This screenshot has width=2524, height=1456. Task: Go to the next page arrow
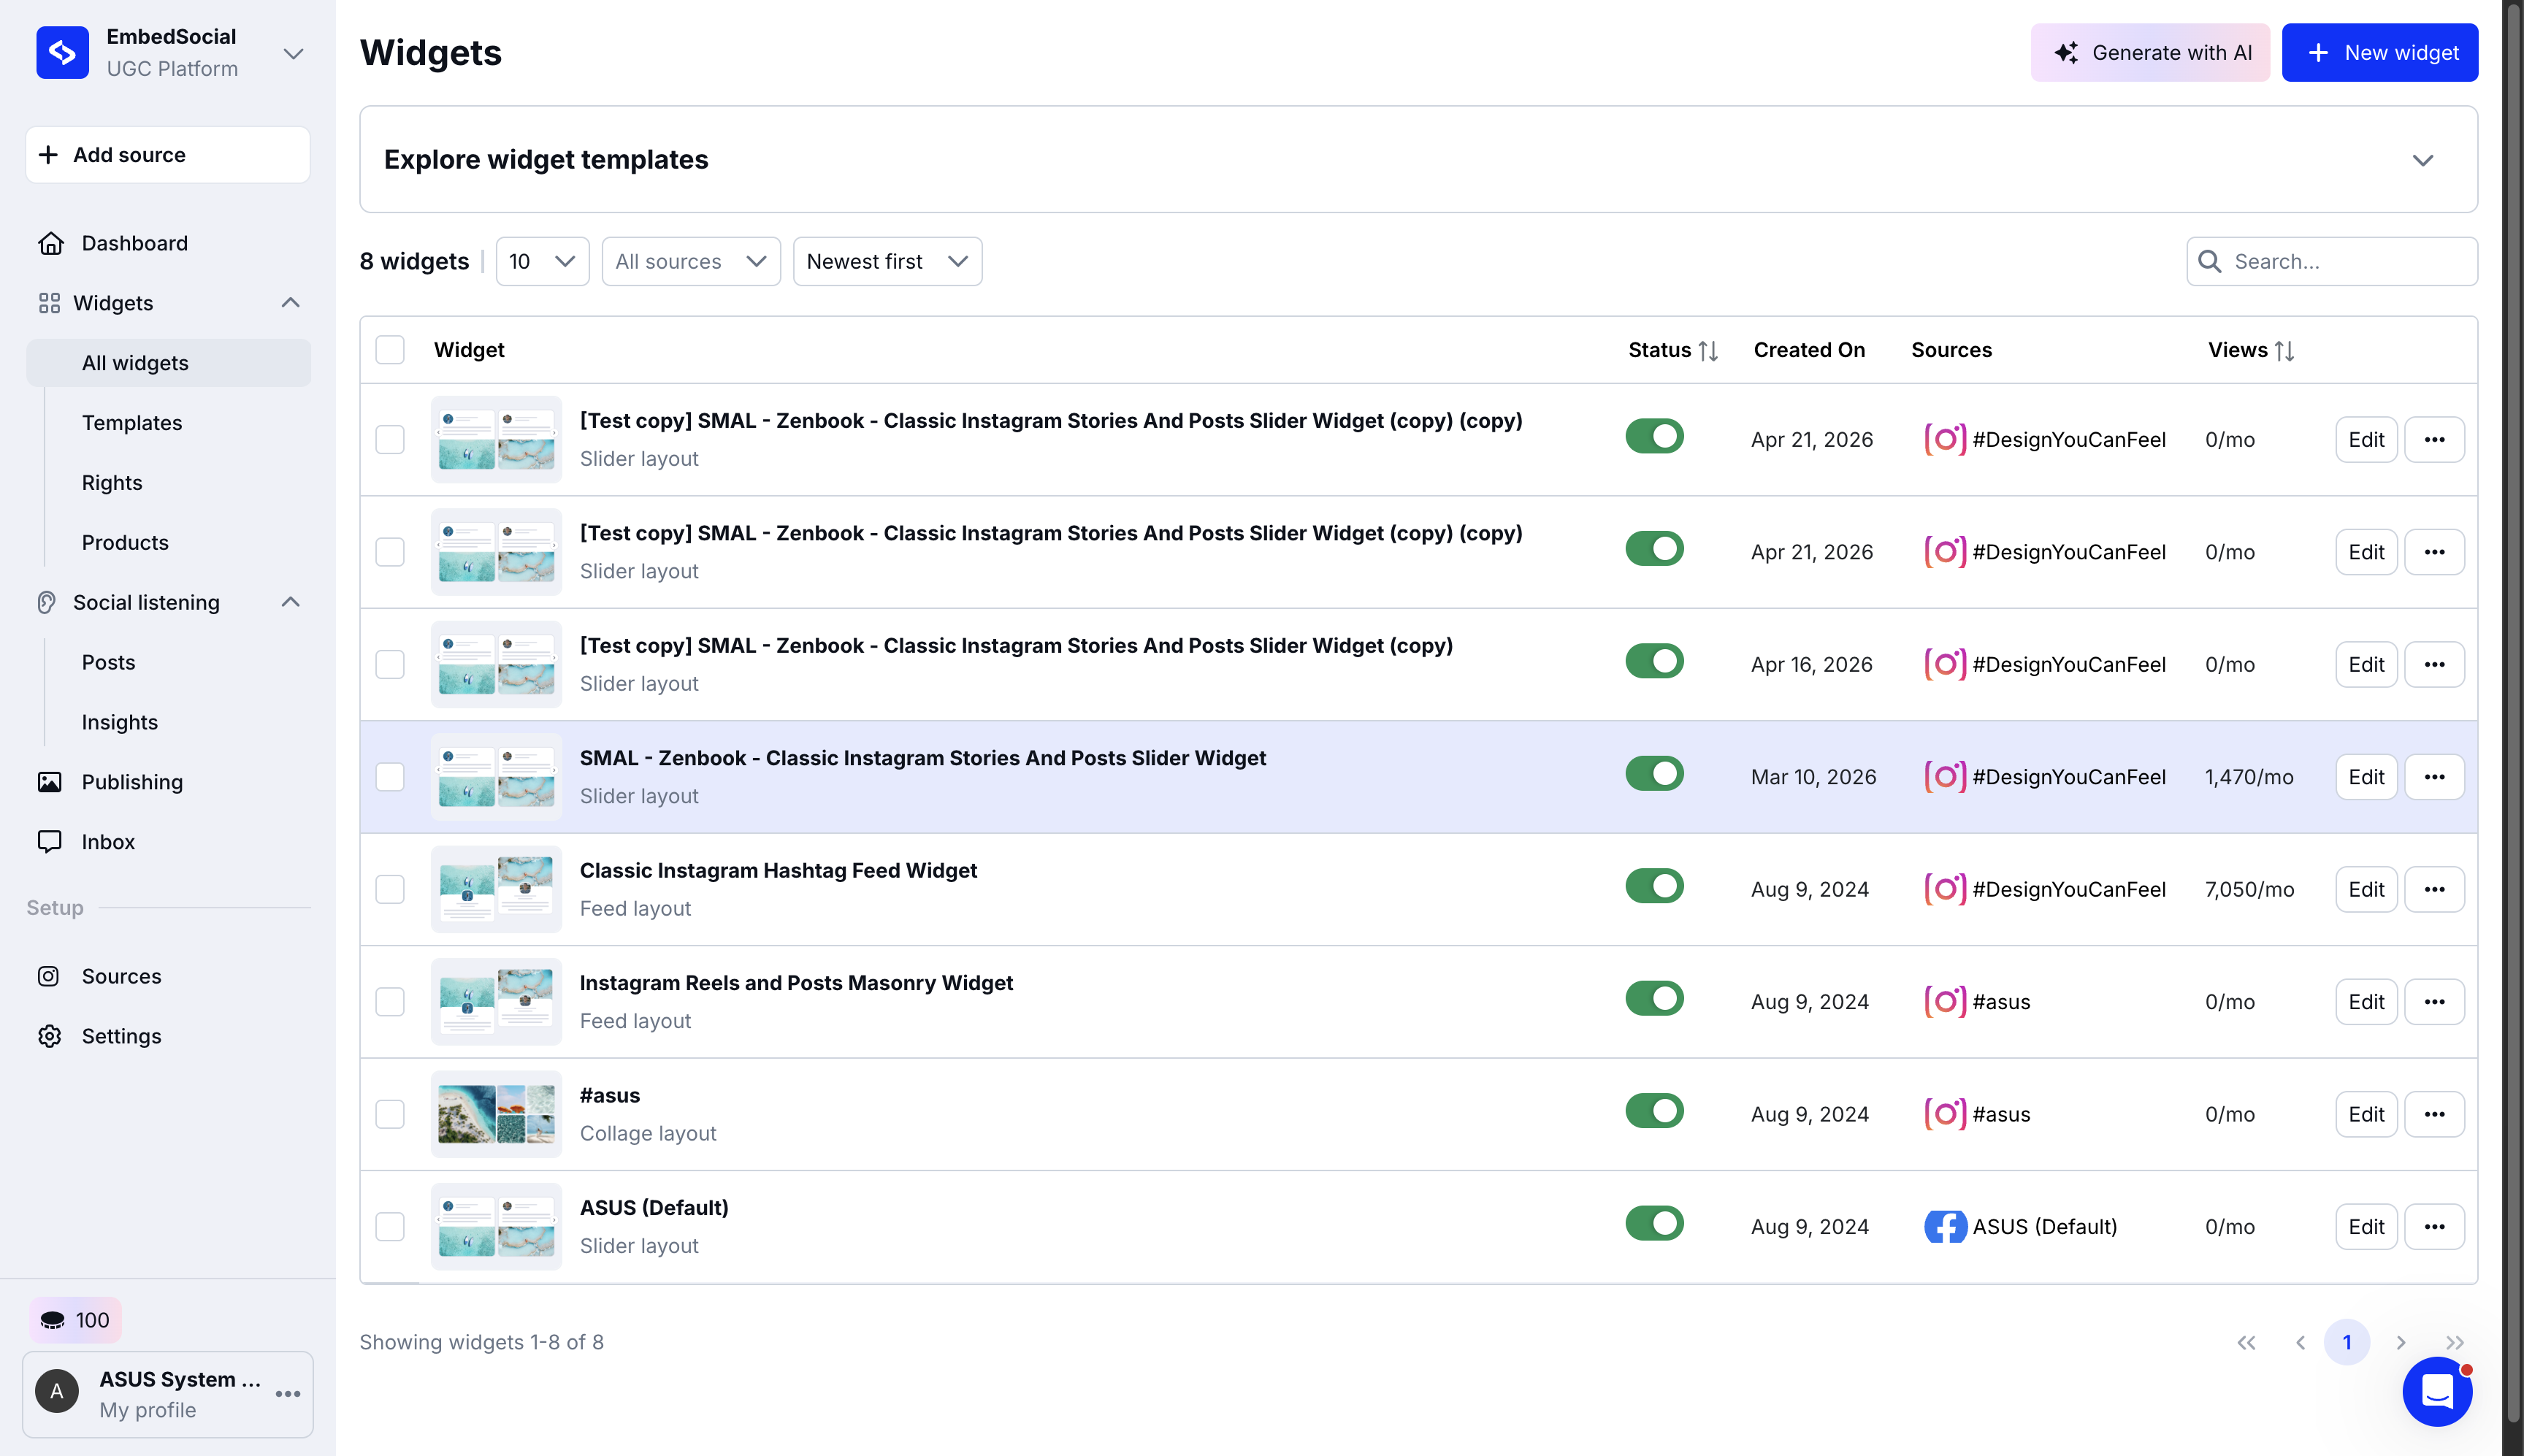click(x=2401, y=1342)
